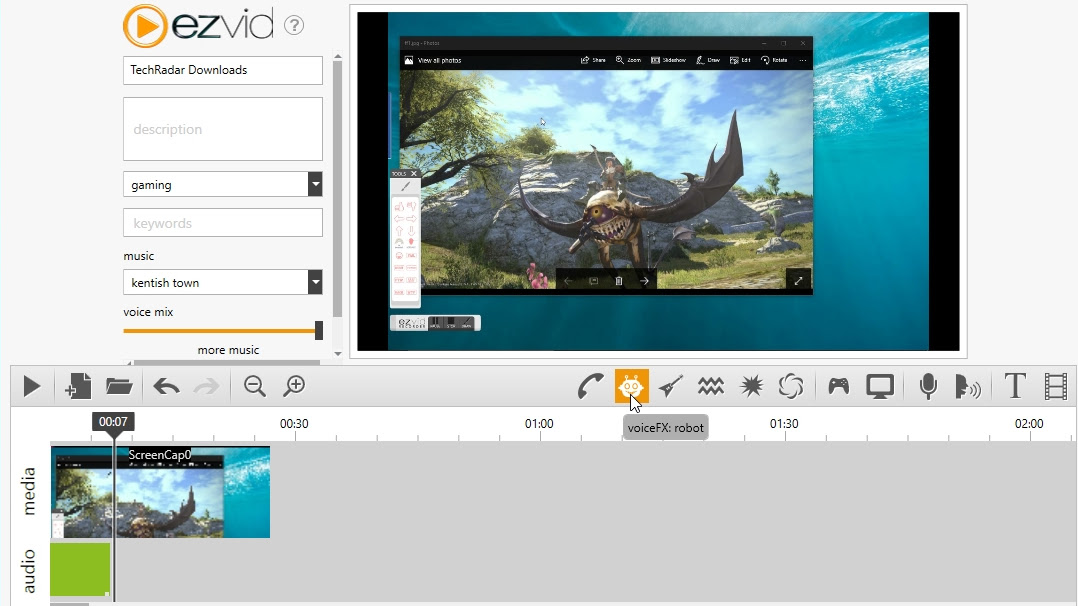Select the swirl voiceFX icon
The width and height of the screenshot is (1078, 606).
click(x=791, y=386)
